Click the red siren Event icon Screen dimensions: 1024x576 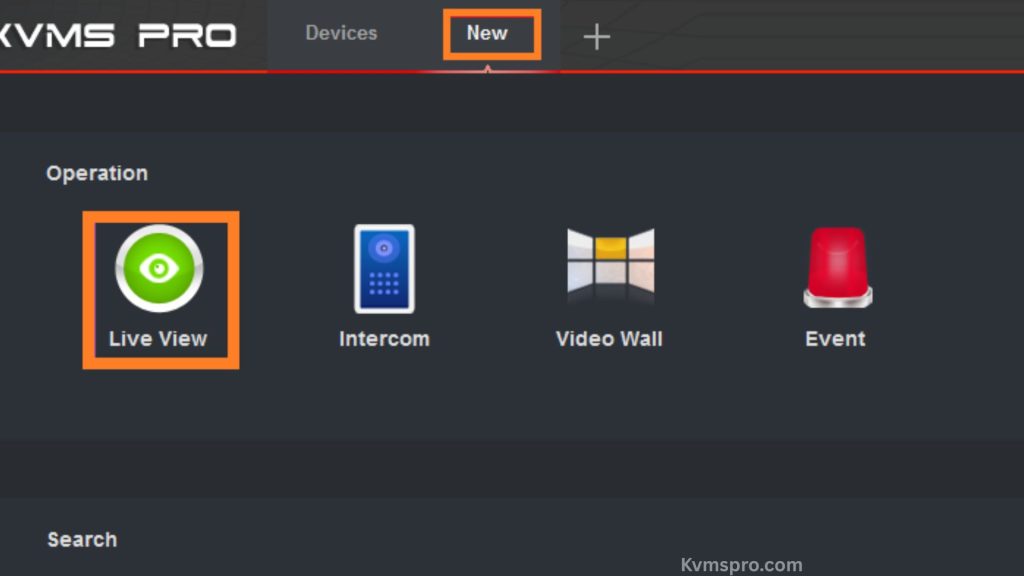(836, 268)
